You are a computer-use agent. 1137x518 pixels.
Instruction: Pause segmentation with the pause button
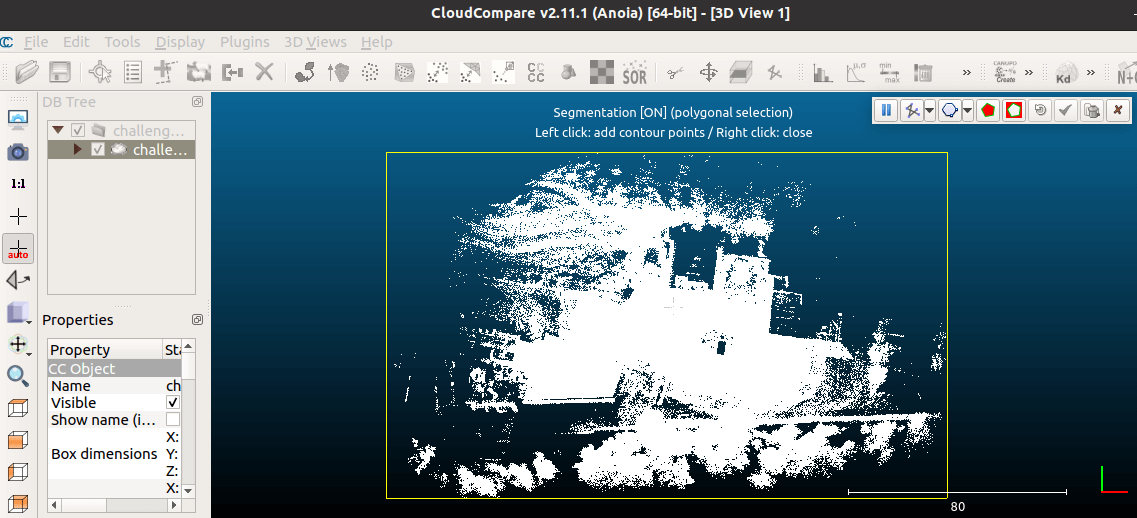(886, 110)
